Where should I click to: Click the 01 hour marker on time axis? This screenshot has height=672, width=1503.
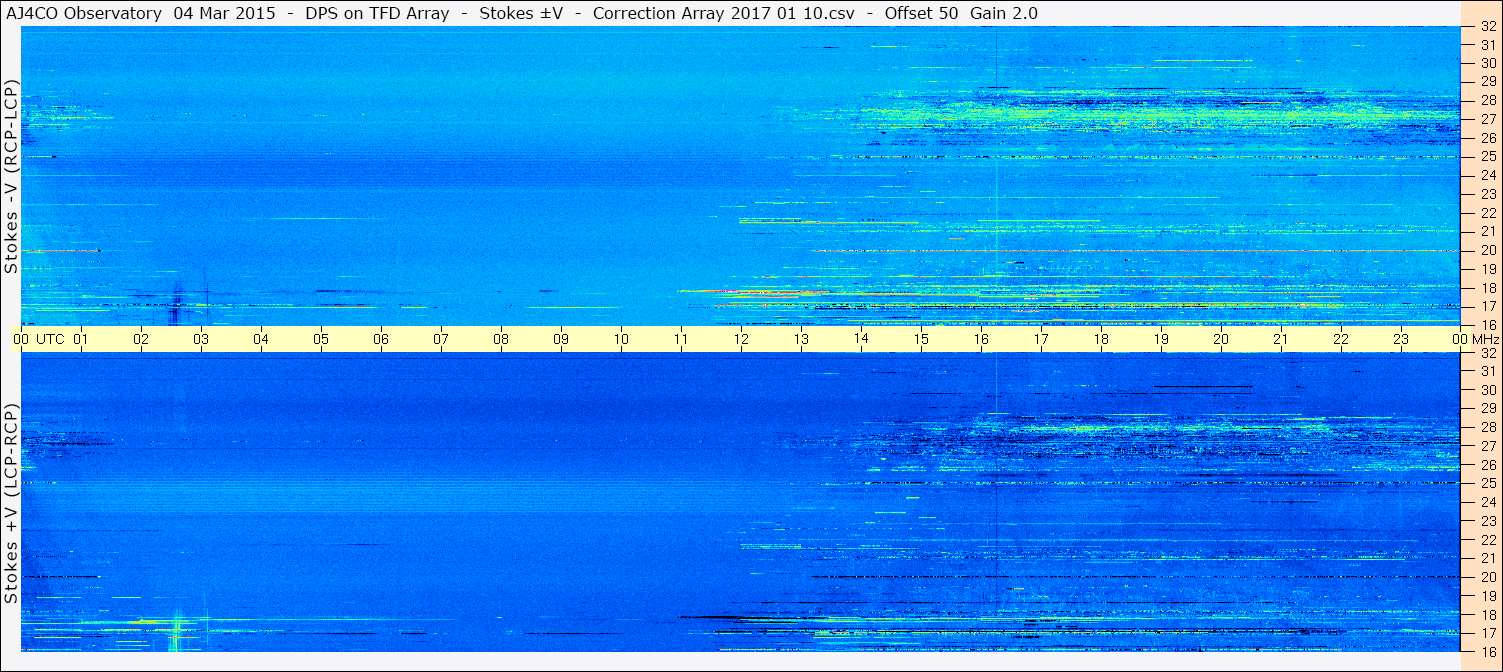coord(81,339)
